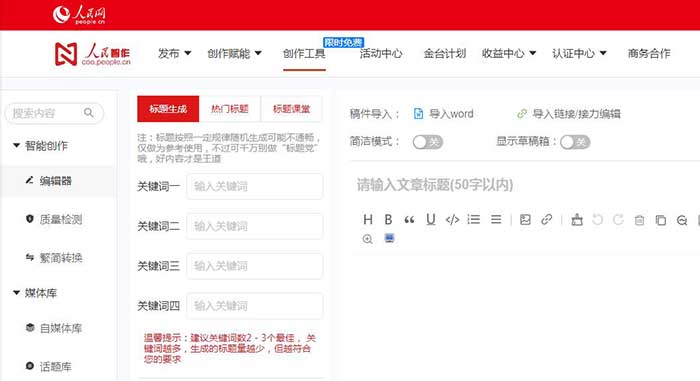
Task: Focus 关键词一 input field
Action: pos(254,186)
